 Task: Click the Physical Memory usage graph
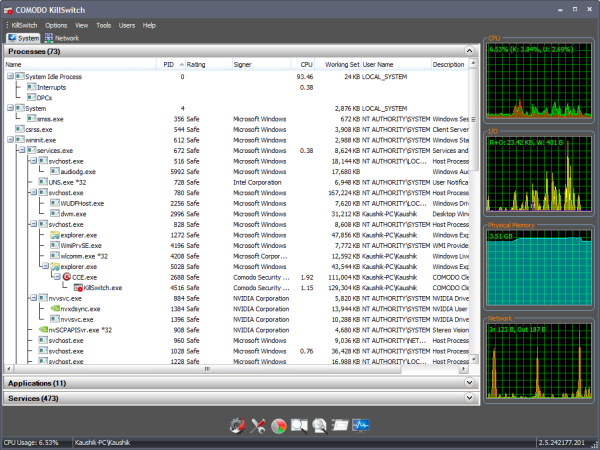(x=539, y=266)
